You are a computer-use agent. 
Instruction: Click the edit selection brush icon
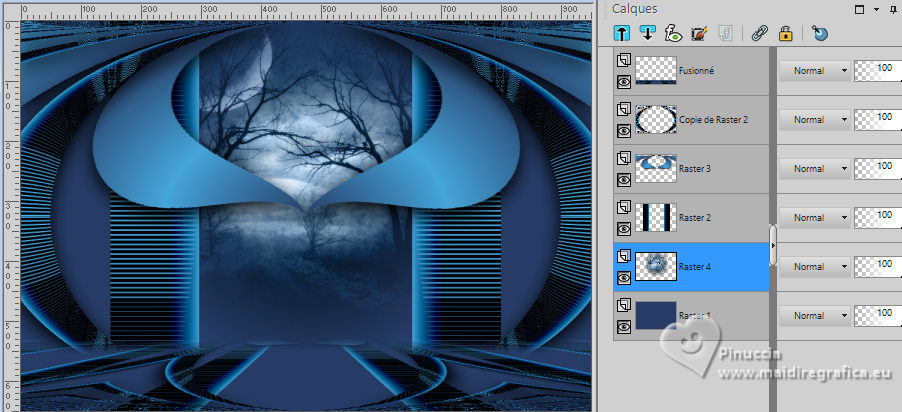[x=699, y=34]
